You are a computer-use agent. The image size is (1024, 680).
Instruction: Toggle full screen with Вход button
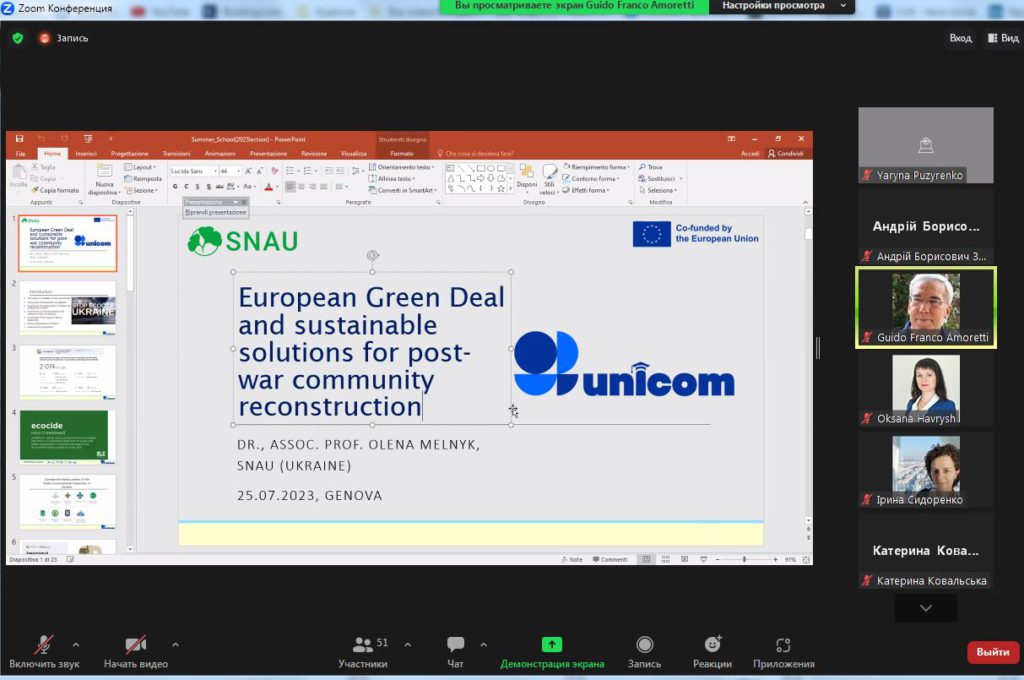coord(960,38)
